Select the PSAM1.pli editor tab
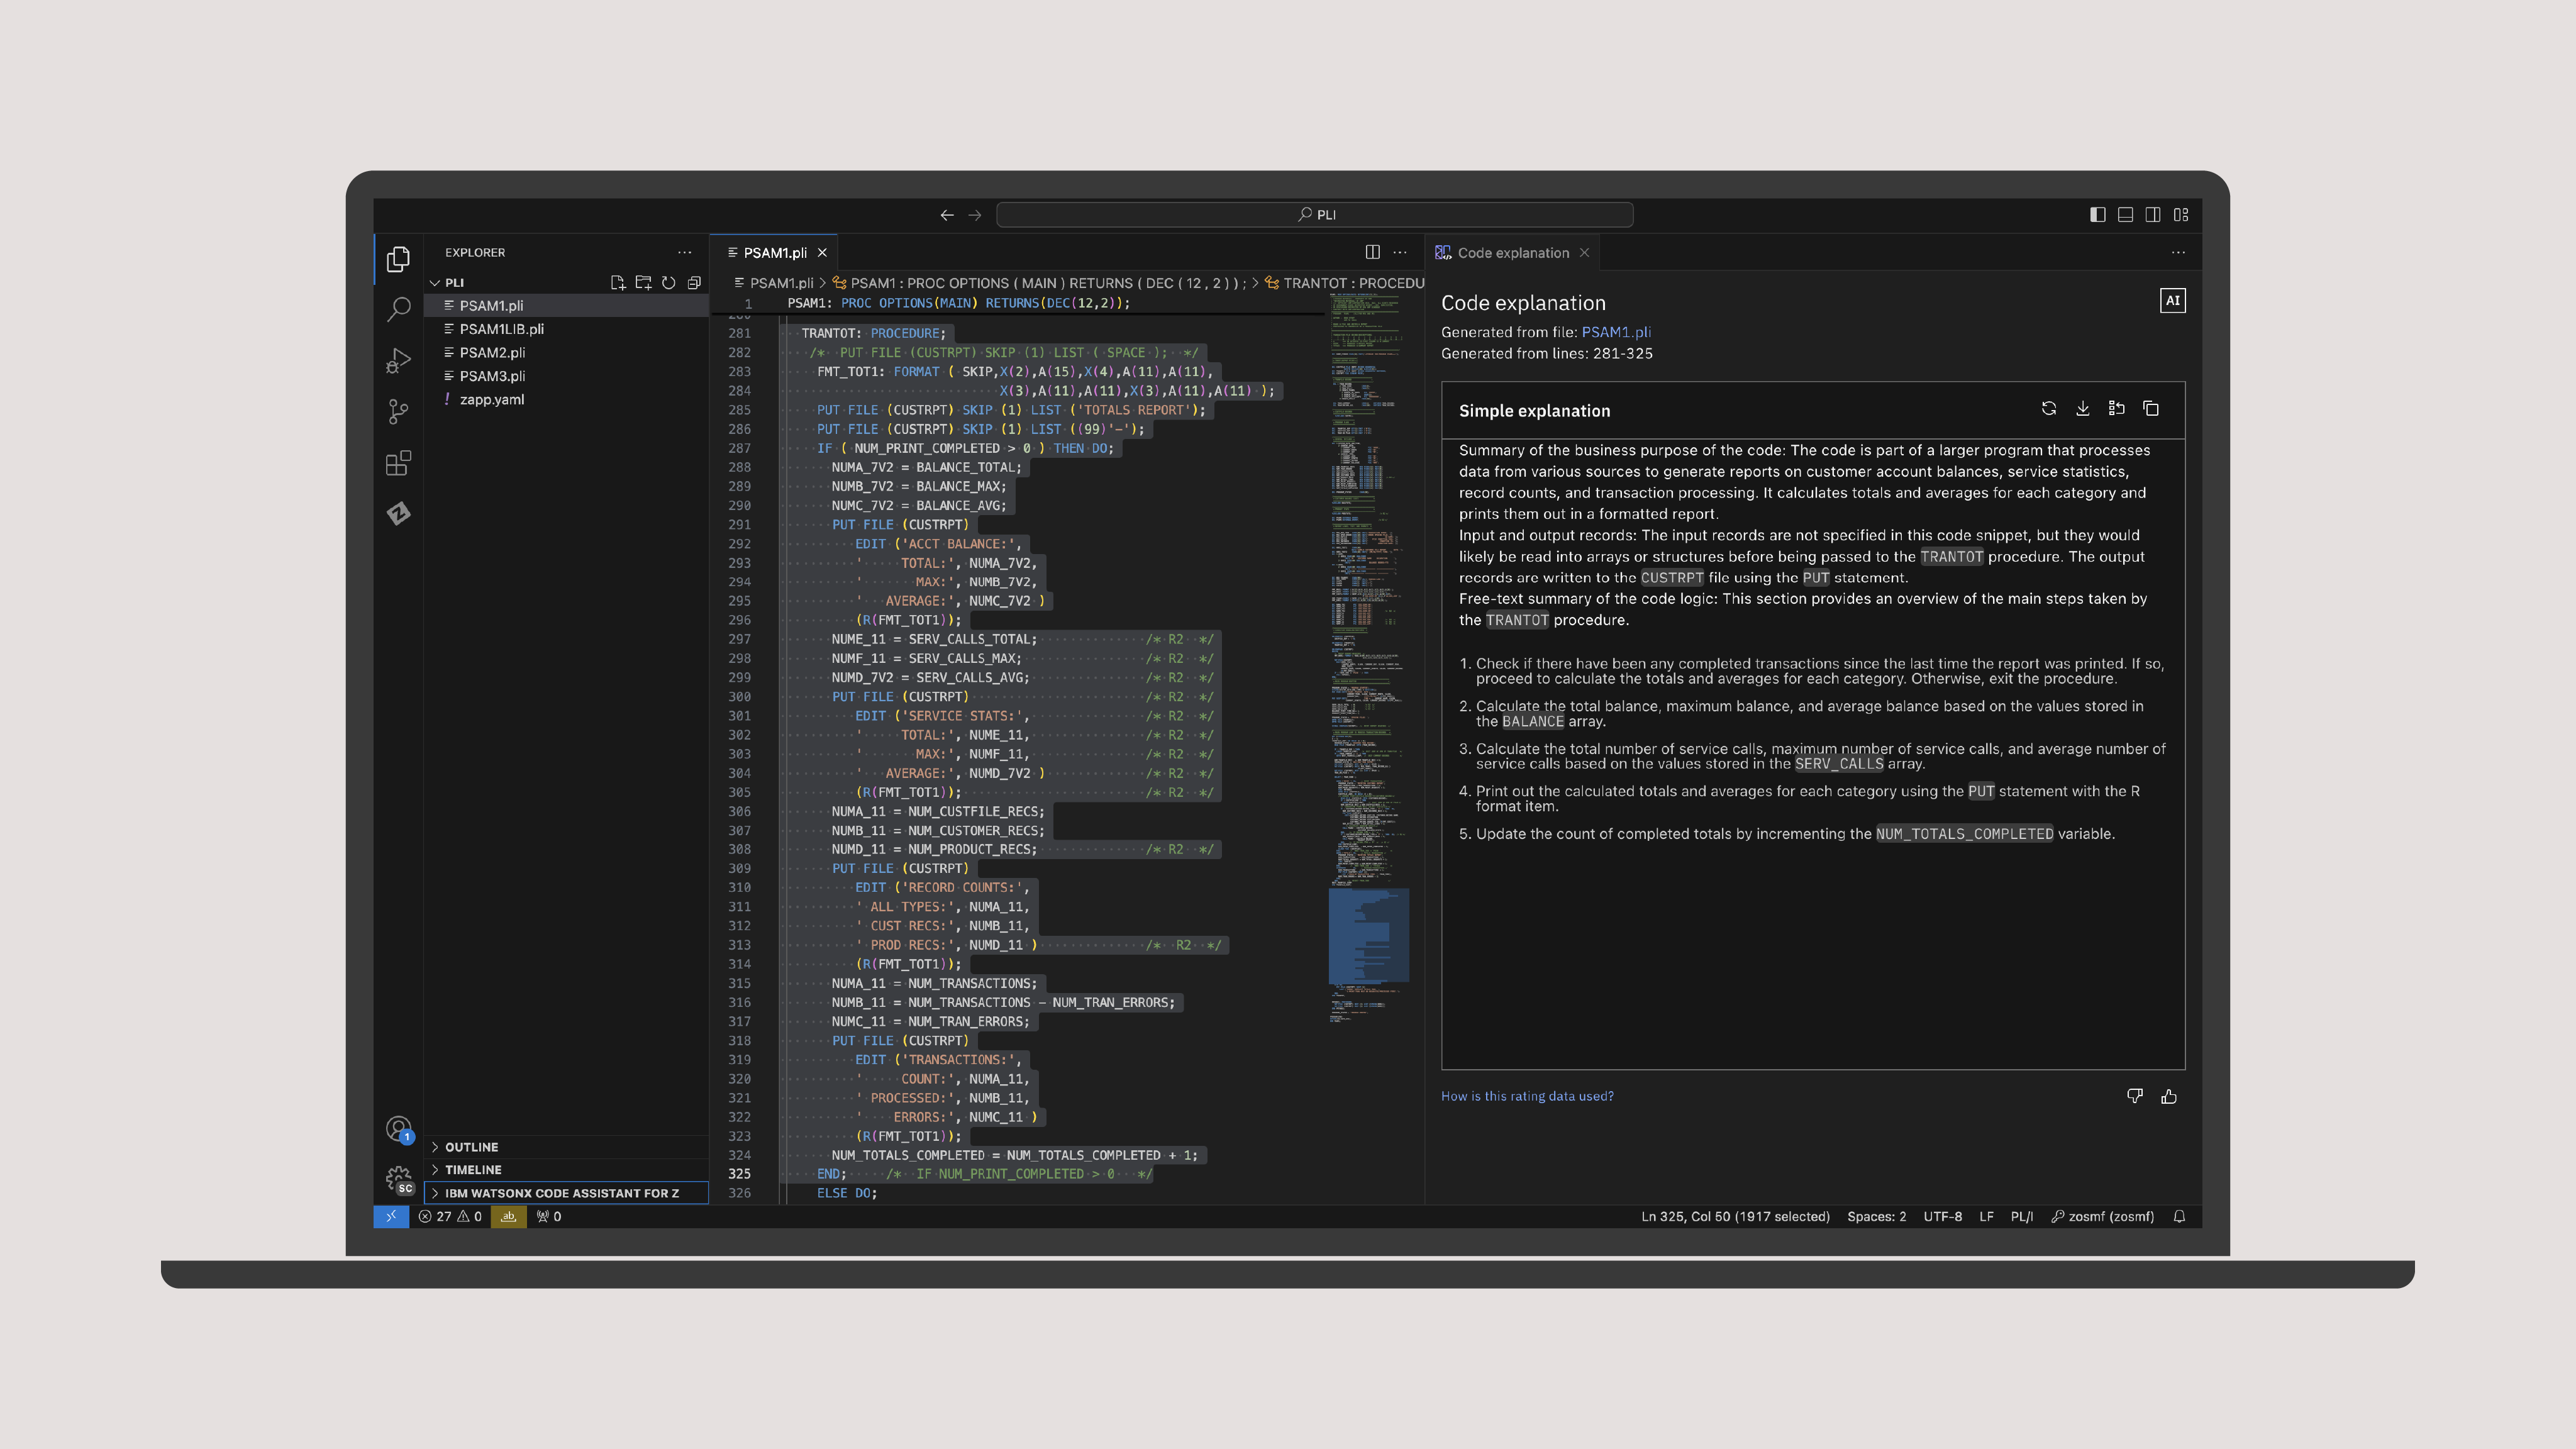This screenshot has height=1449, width=2576. tap(774, 253)
